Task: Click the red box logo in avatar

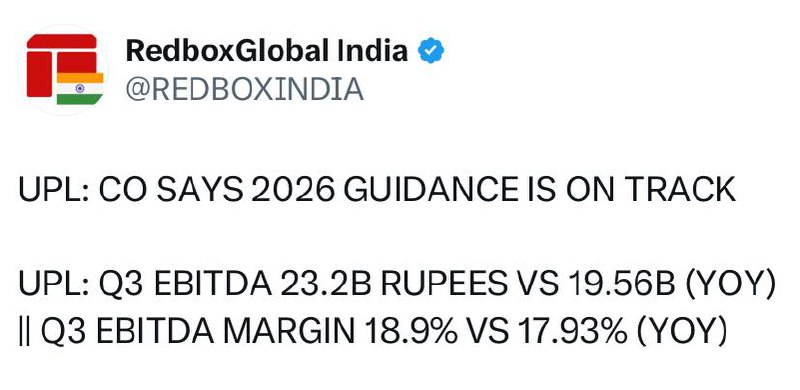Action: [x=61, y=64]
